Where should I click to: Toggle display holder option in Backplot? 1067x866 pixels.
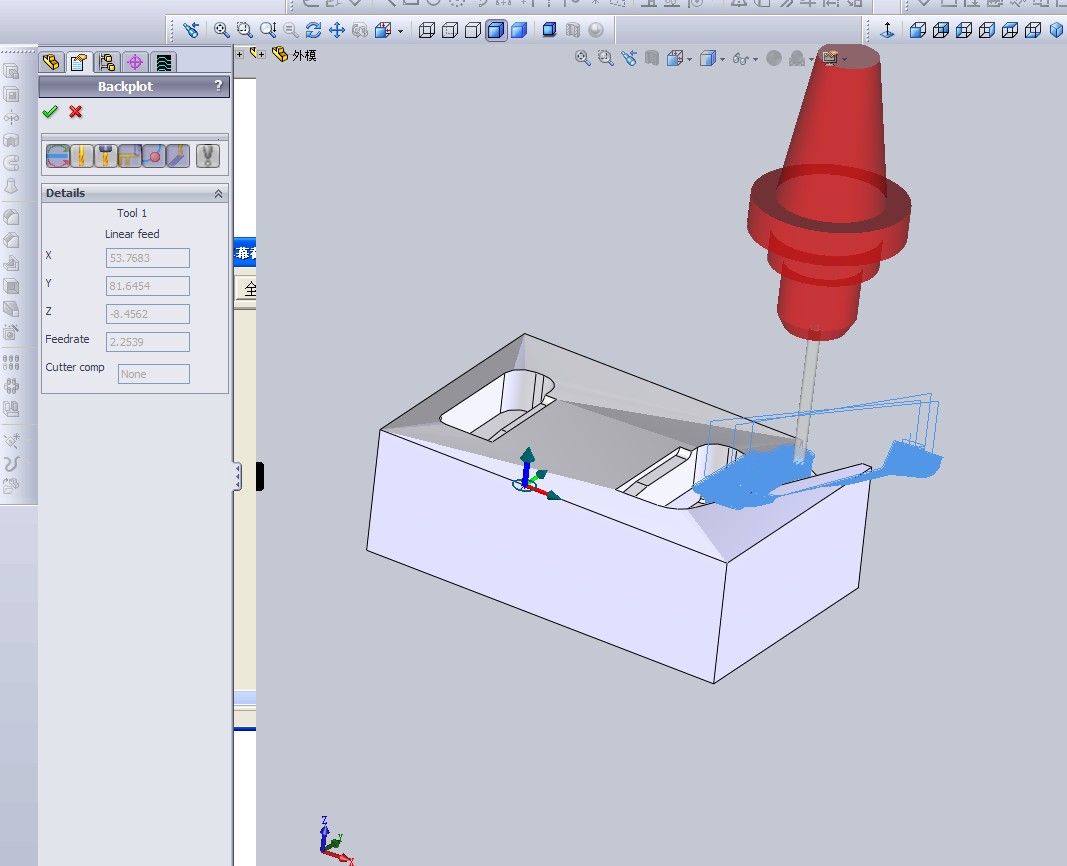[105, 156]
